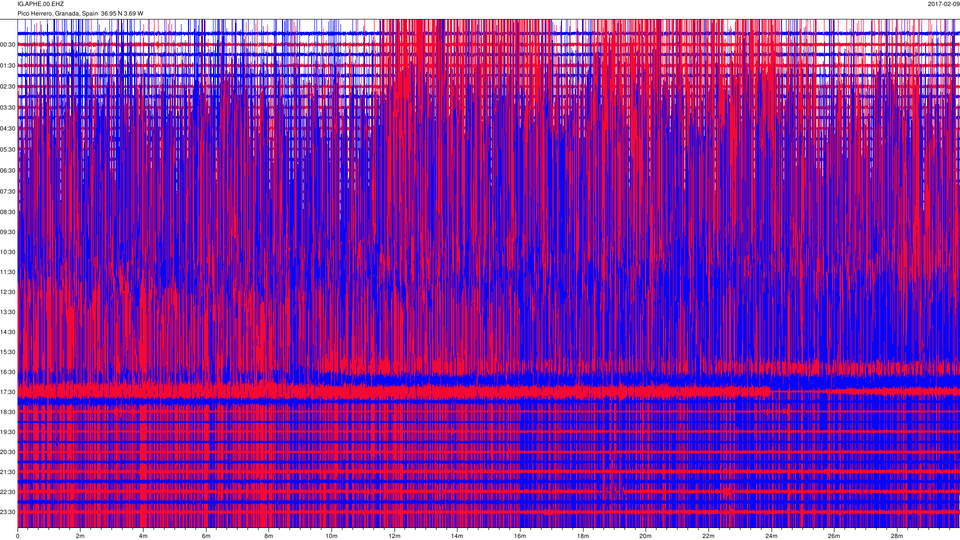Click the '00:30' time axis label
This screenshot has height=540, width=960.
pos(7,45)
